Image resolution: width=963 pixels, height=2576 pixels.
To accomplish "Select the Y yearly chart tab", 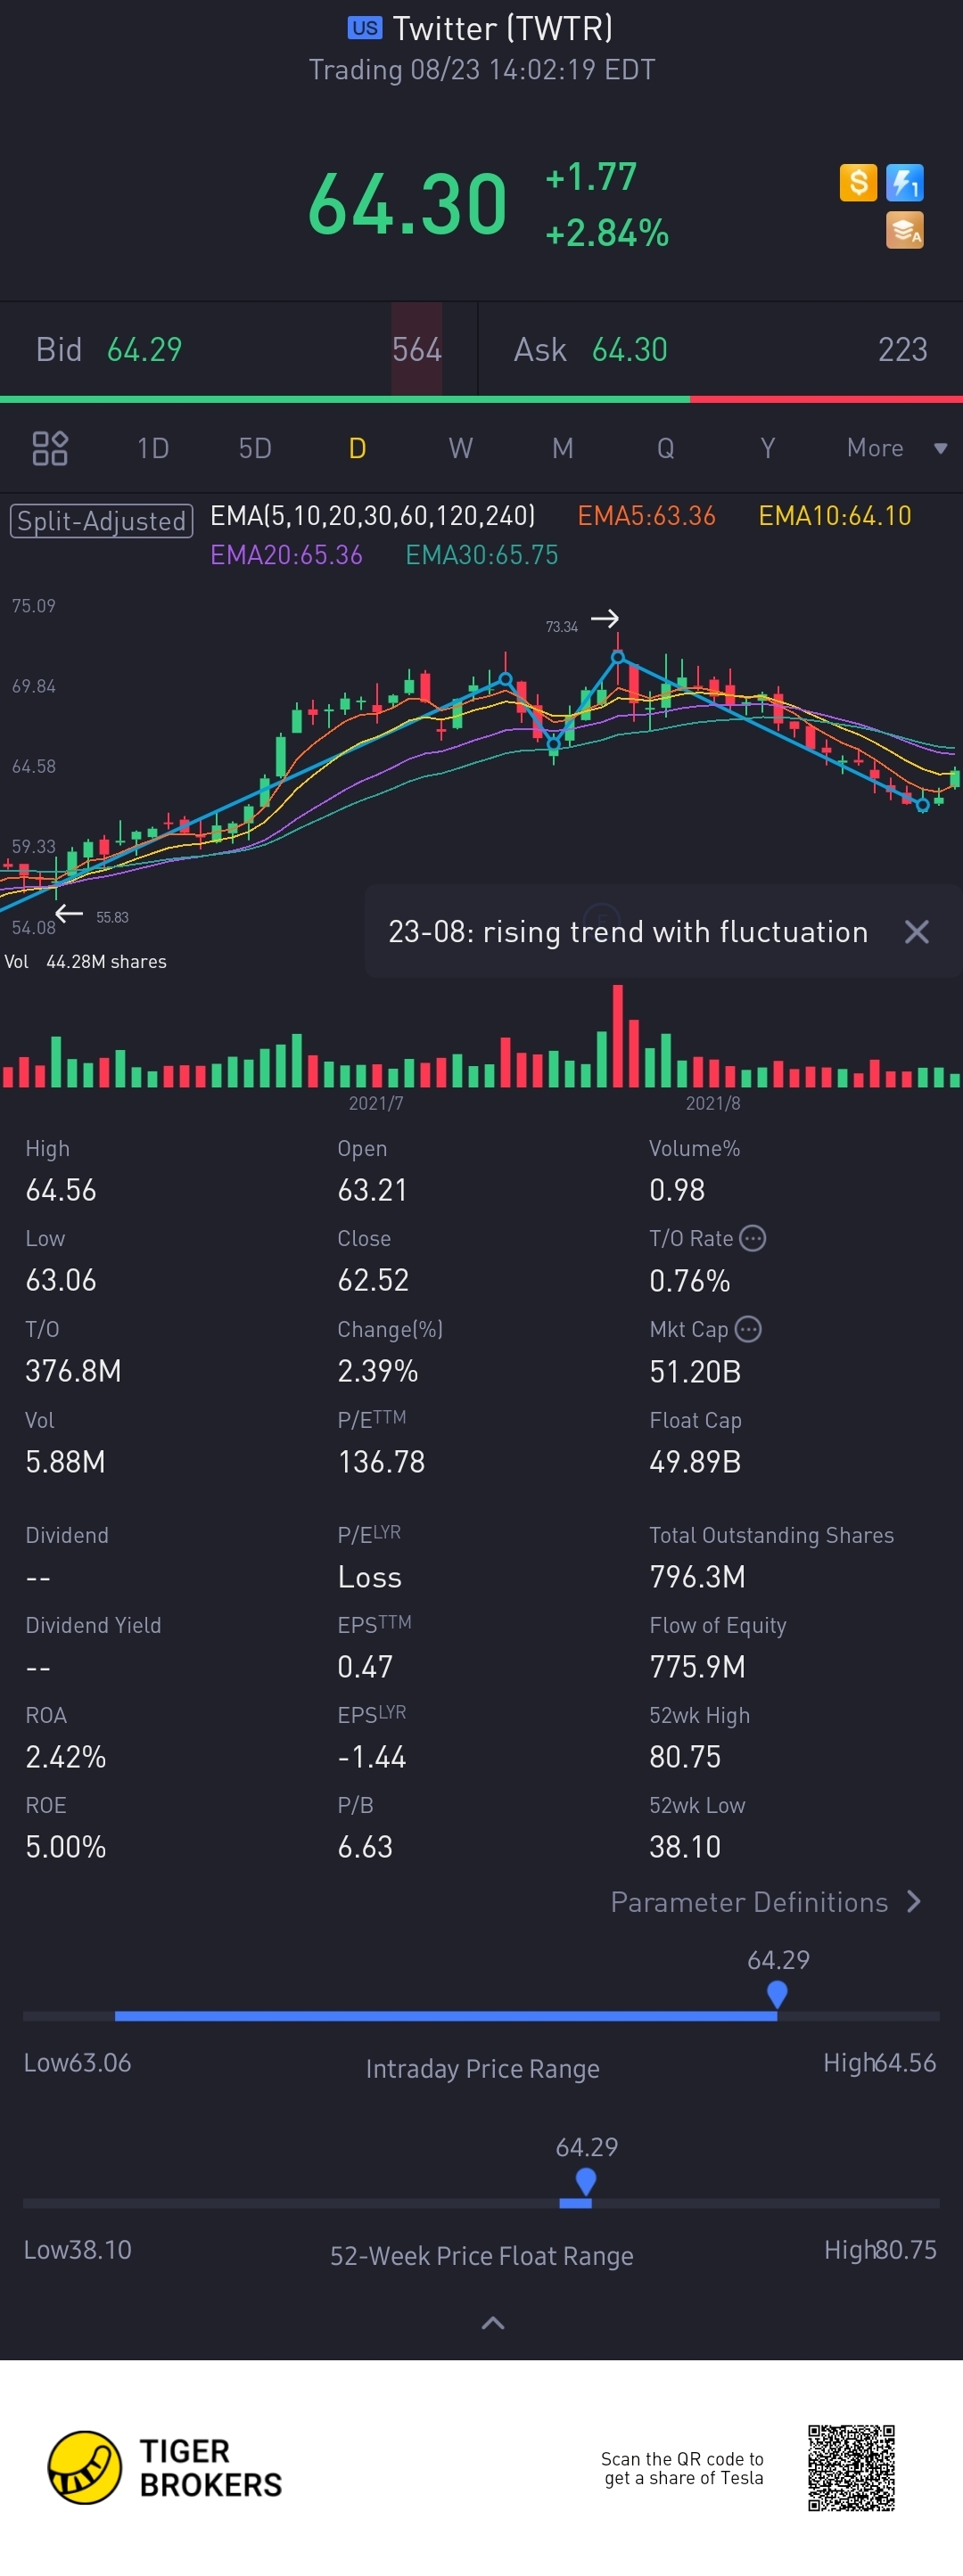I will click(x=767, y=448).
